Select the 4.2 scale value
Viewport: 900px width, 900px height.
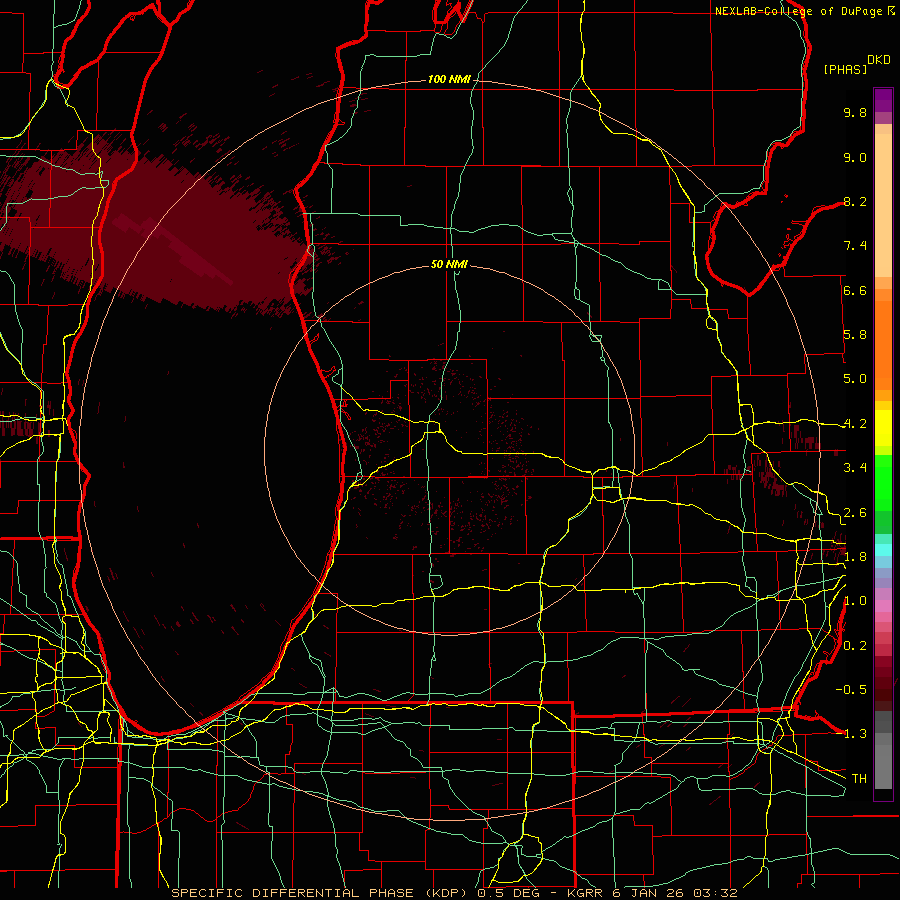pos(855,424)
